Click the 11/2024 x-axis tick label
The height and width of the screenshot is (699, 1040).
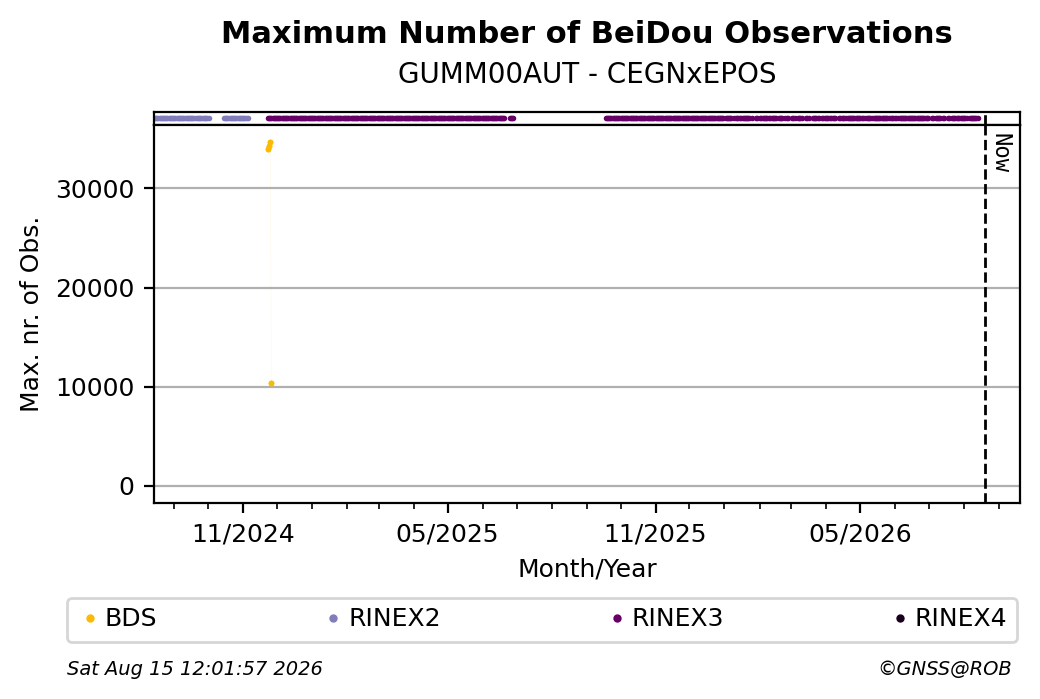(x=243, y=533)
